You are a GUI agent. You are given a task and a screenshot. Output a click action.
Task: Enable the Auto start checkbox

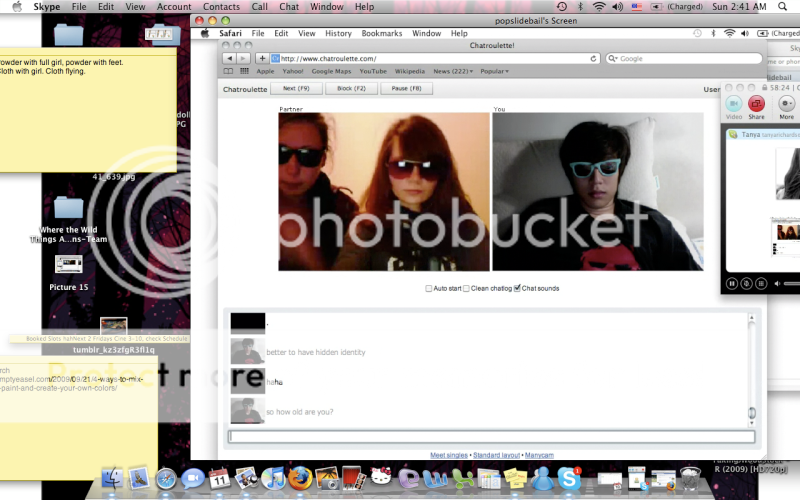pos(429,288)
